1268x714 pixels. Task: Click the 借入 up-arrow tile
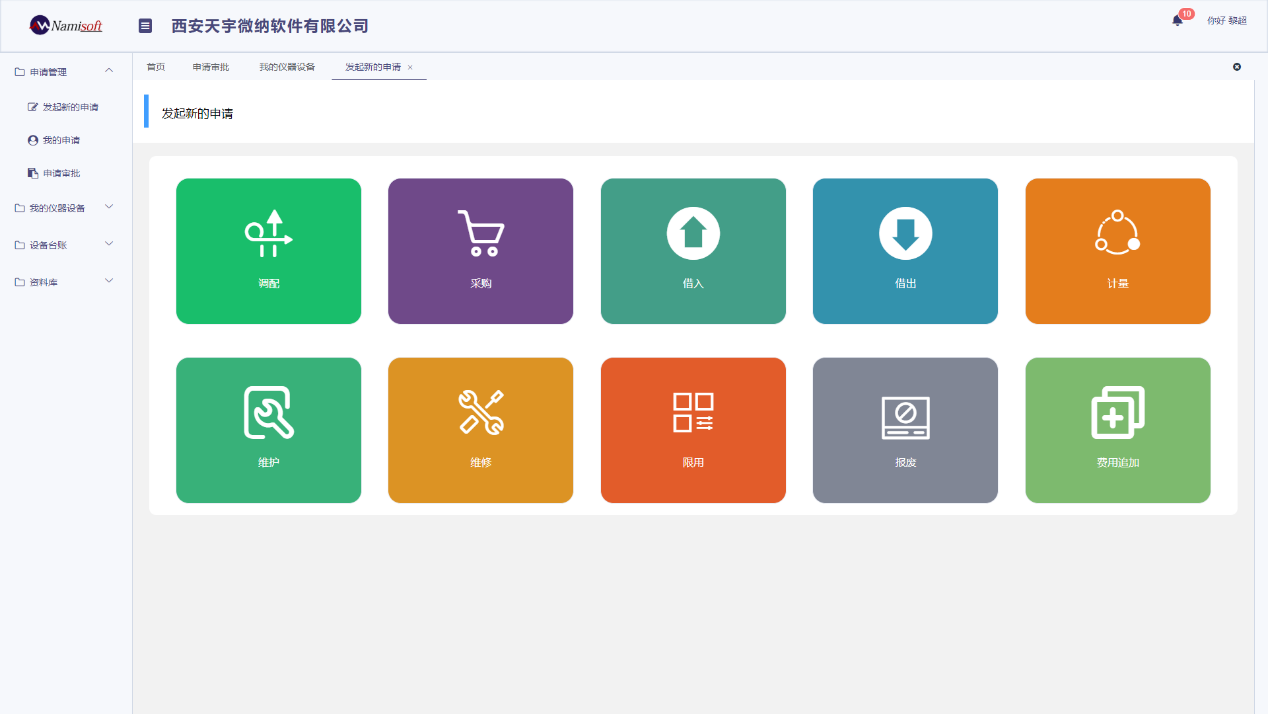pos(693,251)
